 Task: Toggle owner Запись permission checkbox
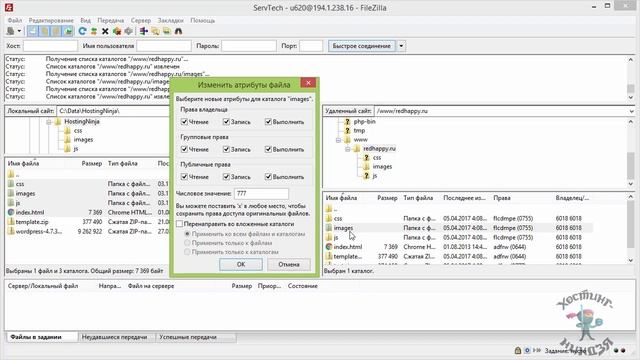click(226, 122)
